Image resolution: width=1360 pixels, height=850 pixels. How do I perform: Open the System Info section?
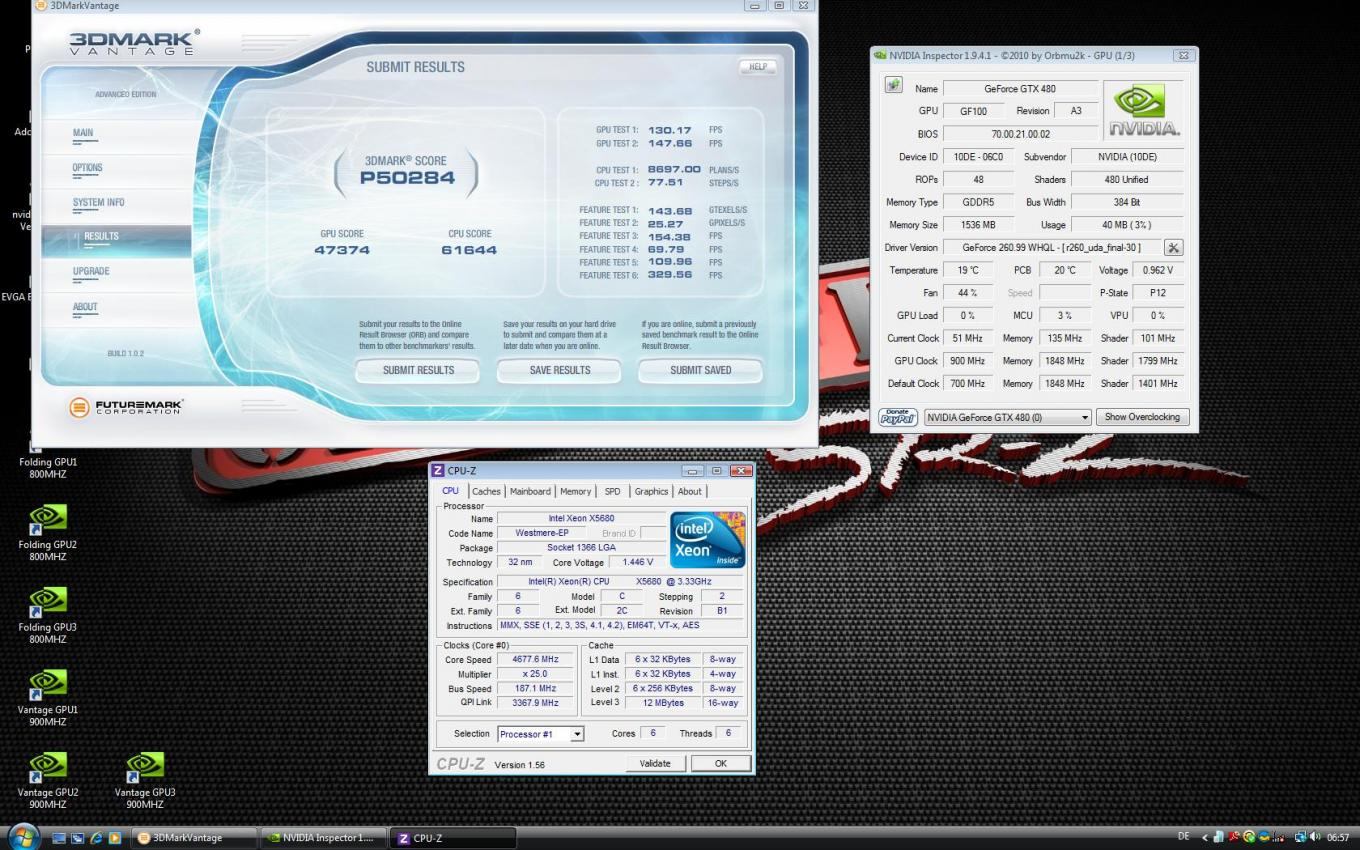tap(98, 203)
